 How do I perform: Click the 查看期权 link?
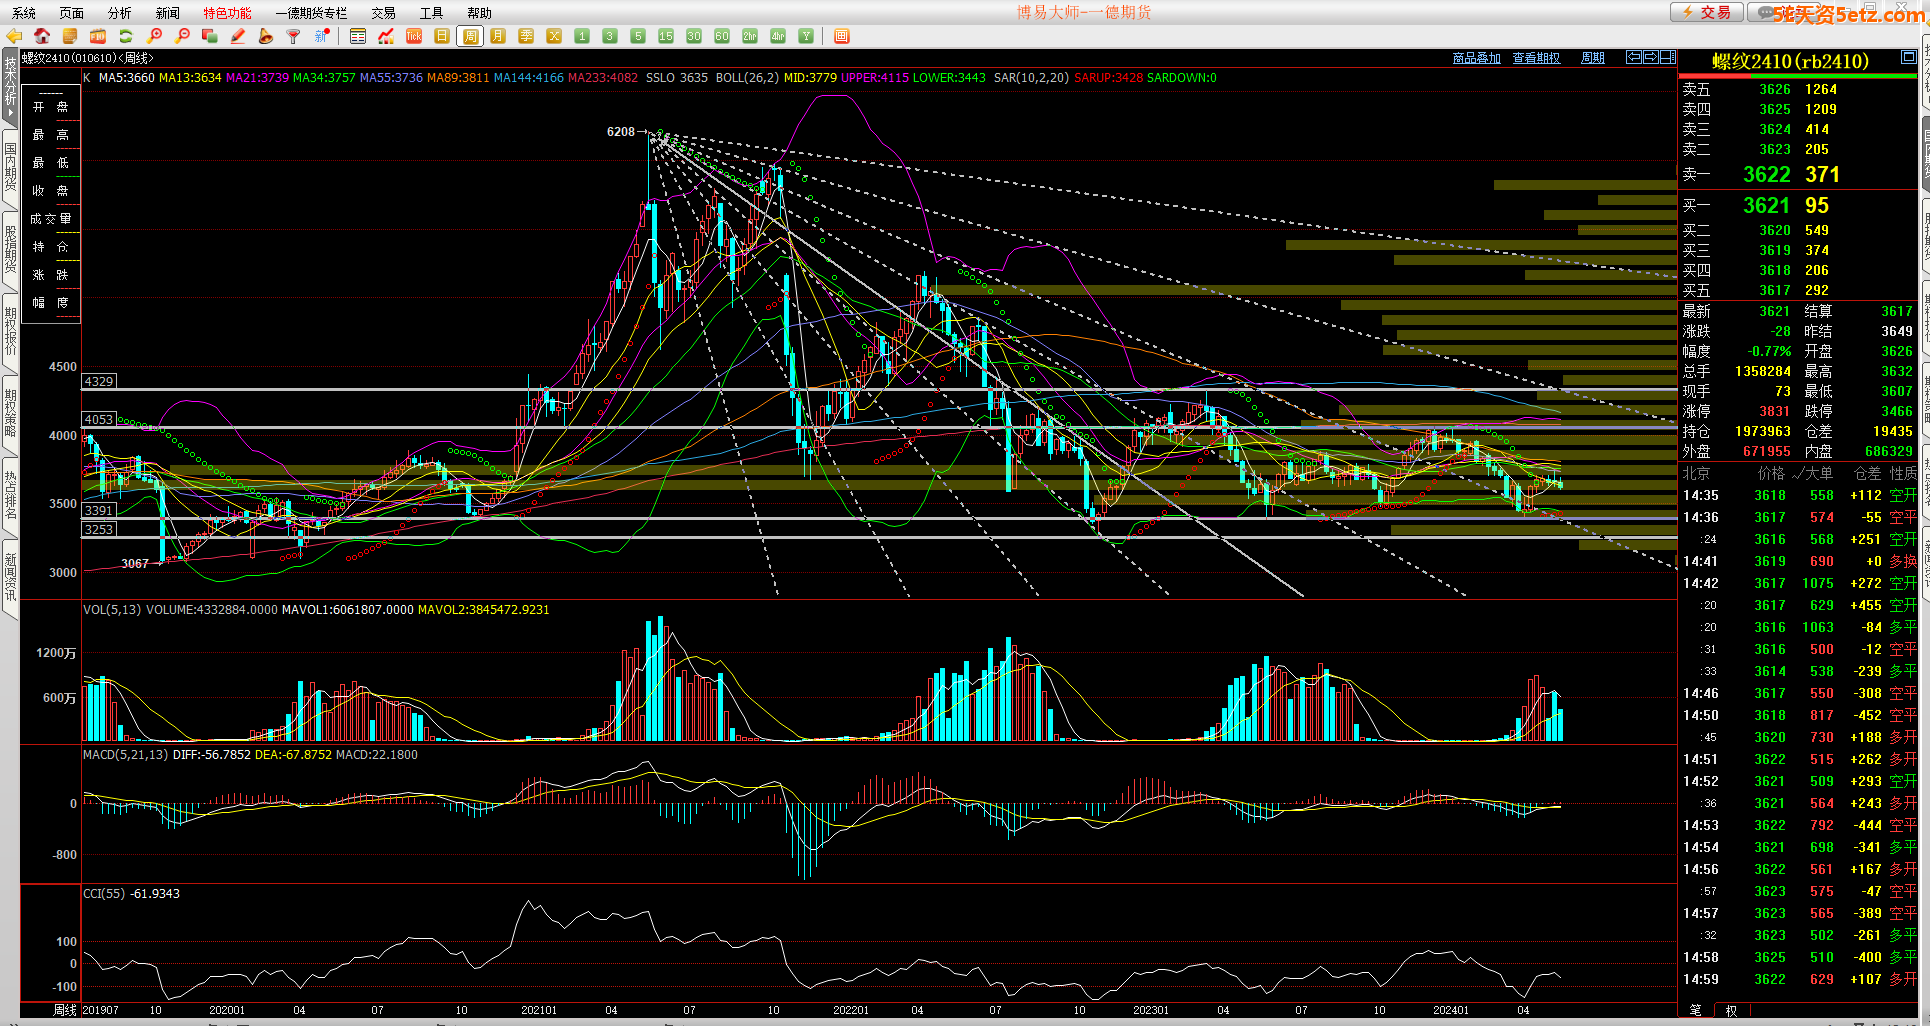1536,58
